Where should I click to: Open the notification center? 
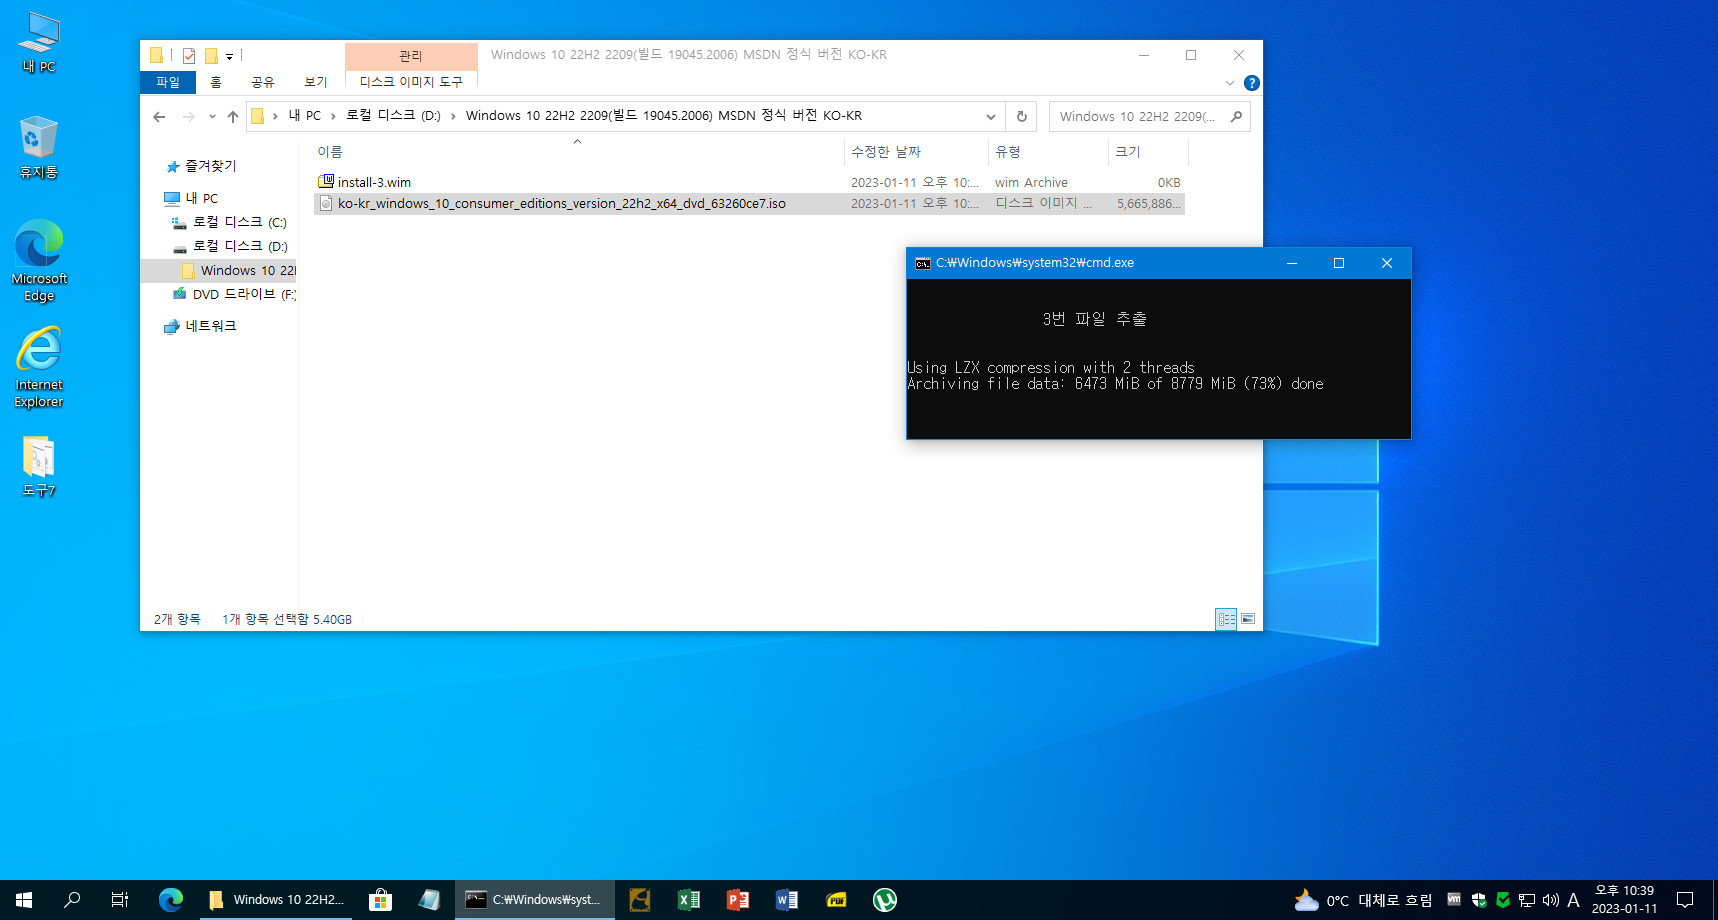[x=1685, y=900]
